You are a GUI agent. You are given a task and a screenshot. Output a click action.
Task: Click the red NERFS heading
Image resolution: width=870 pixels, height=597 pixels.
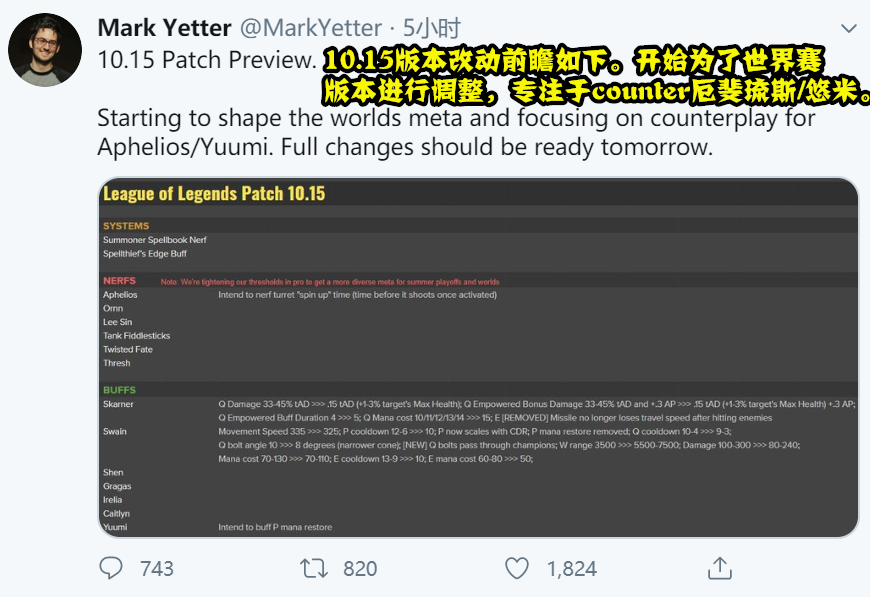119,281
